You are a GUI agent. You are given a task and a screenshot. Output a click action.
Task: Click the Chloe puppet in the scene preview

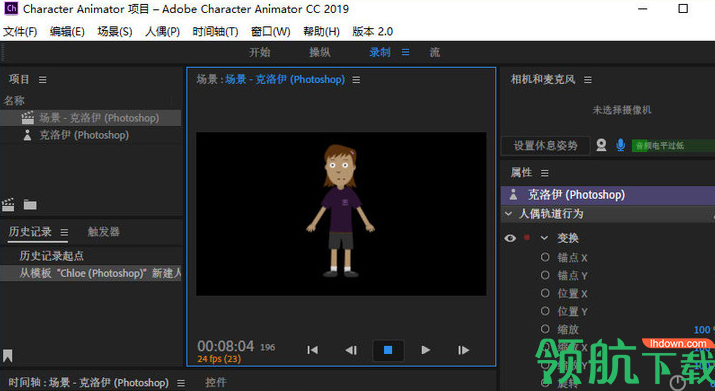click(x=340, y=211)
